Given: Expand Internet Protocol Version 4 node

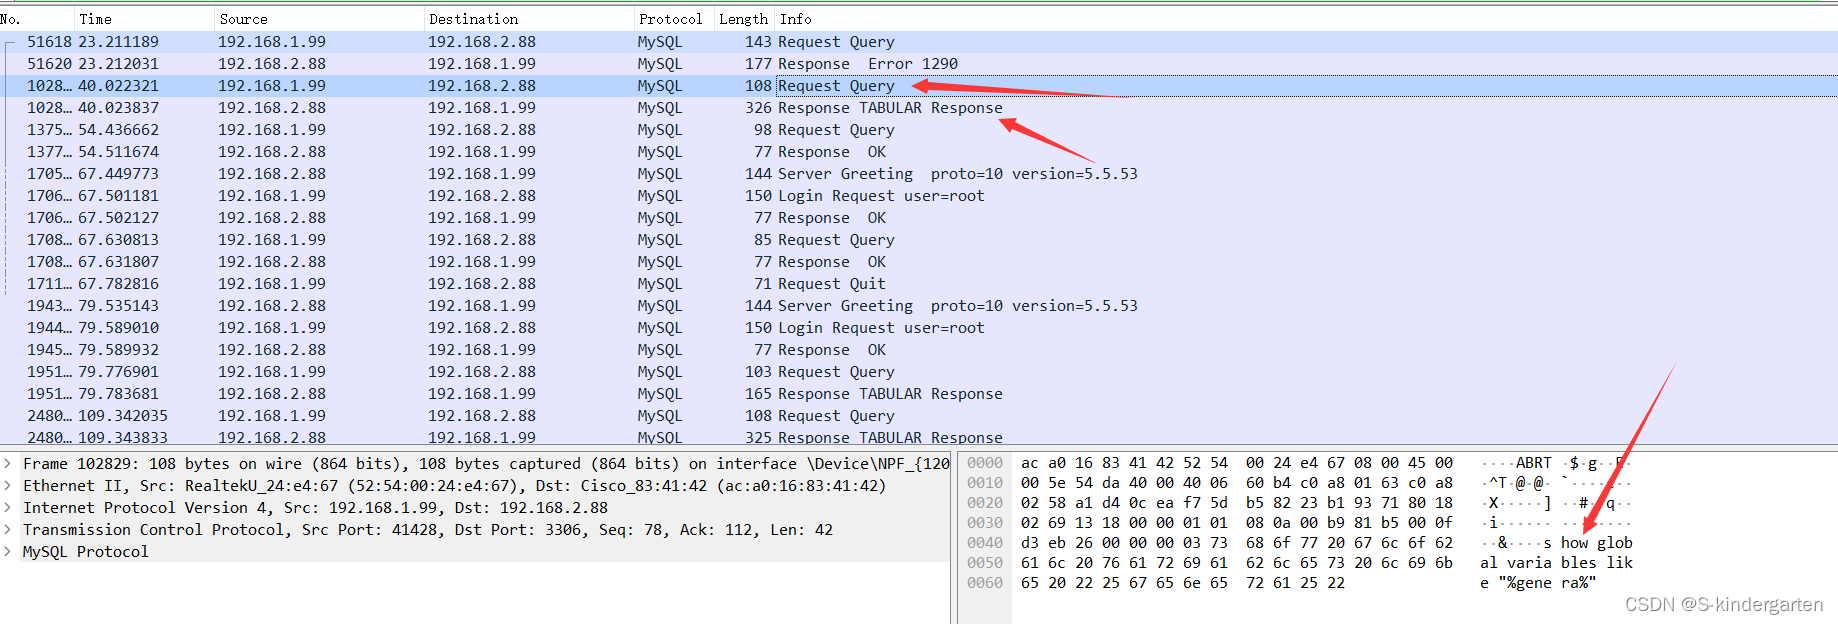Looking at the screenshot, I should (8, 508).
